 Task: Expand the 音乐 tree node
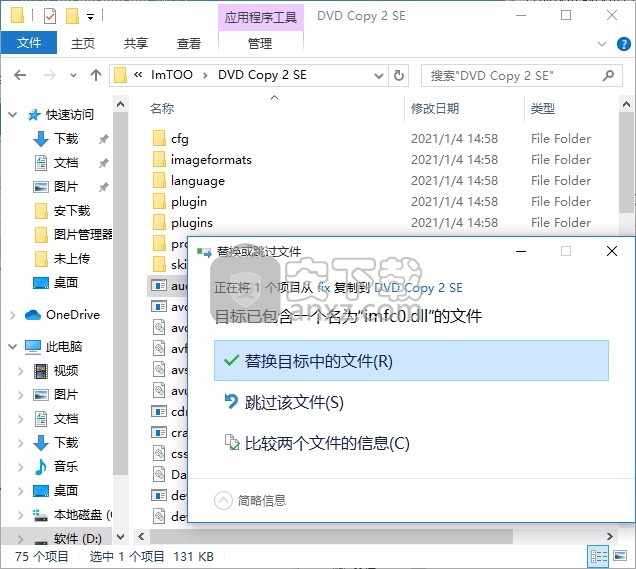click(x=21, y=467)
